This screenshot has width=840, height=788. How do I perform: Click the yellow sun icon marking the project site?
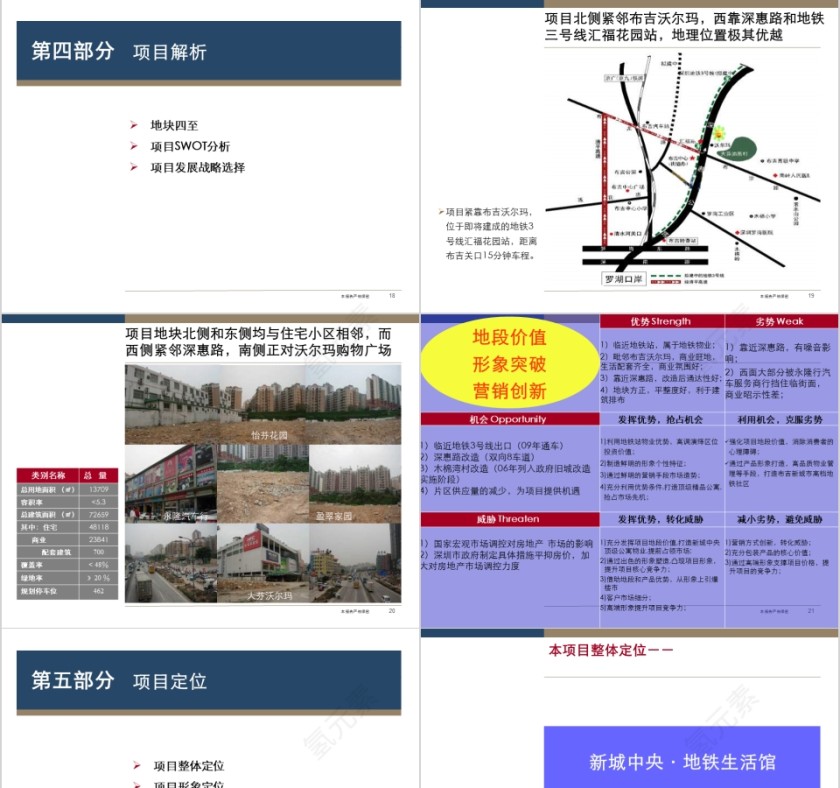point(719,133)
